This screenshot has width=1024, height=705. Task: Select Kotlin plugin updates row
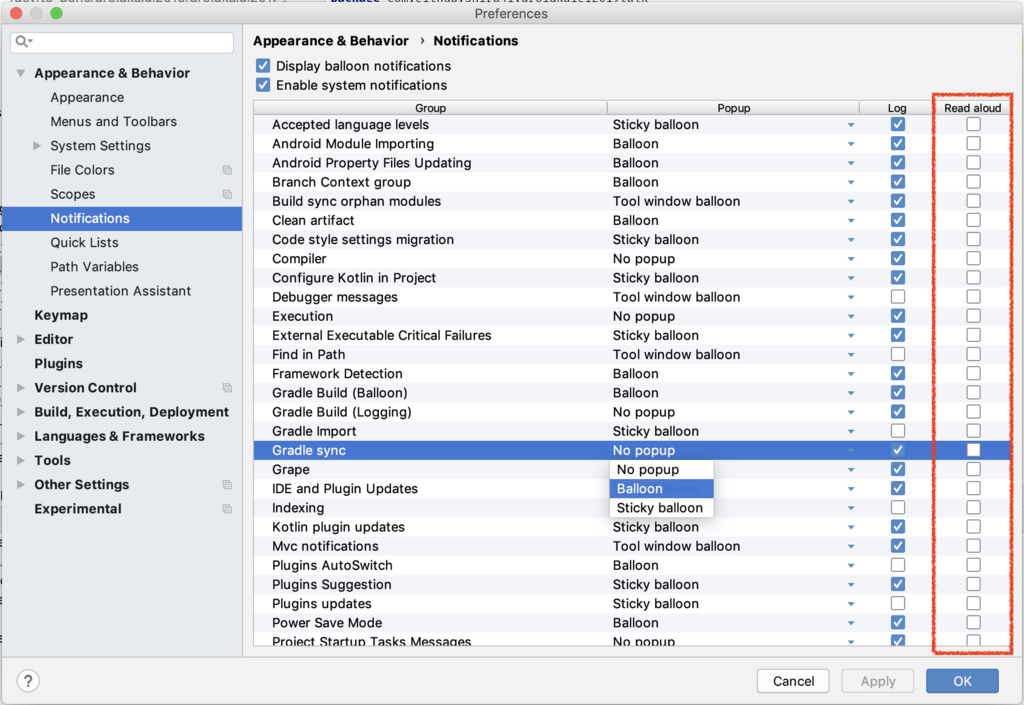click(632, 527)
